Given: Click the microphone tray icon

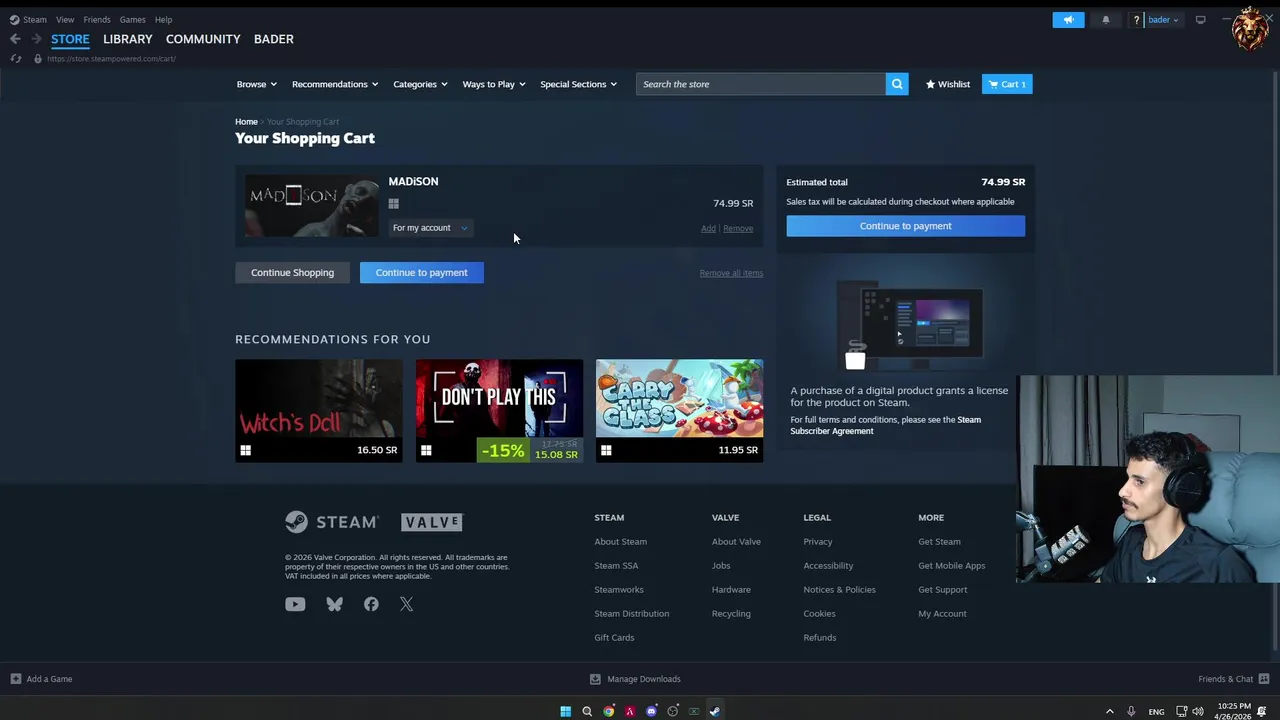Looking at the screenshot, I should tap(1131, 711).
